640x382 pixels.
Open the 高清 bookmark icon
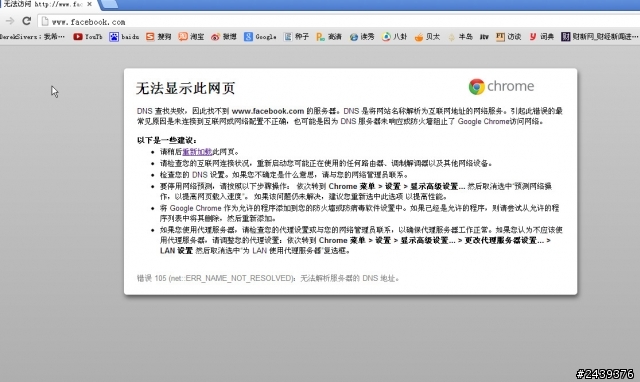coord(320,37)
